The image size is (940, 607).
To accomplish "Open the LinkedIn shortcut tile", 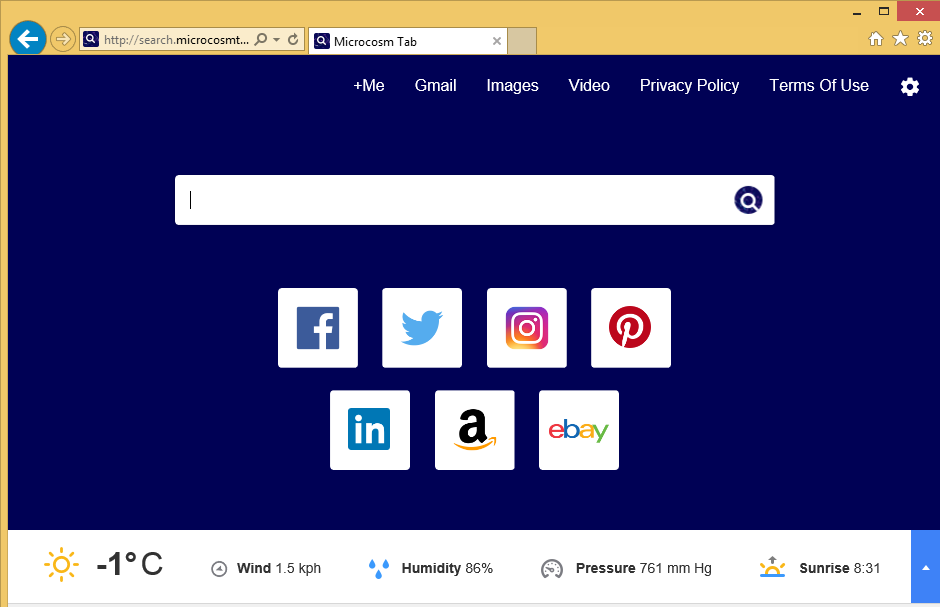I will click(370, 430).
